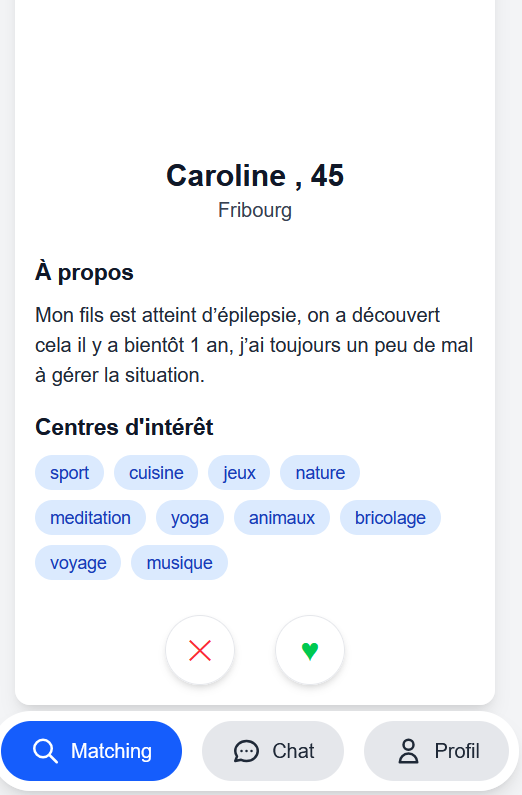Select the musique interest tag

tap(179, 563)
